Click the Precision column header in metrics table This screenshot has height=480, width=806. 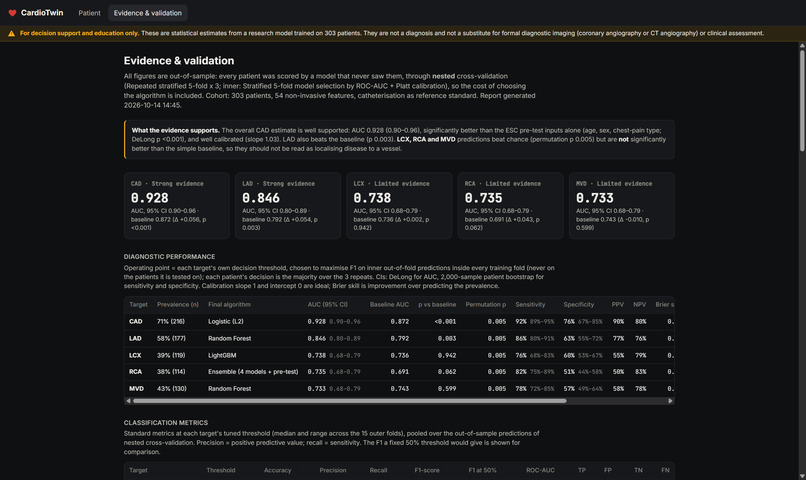click(x=333, y=471)
